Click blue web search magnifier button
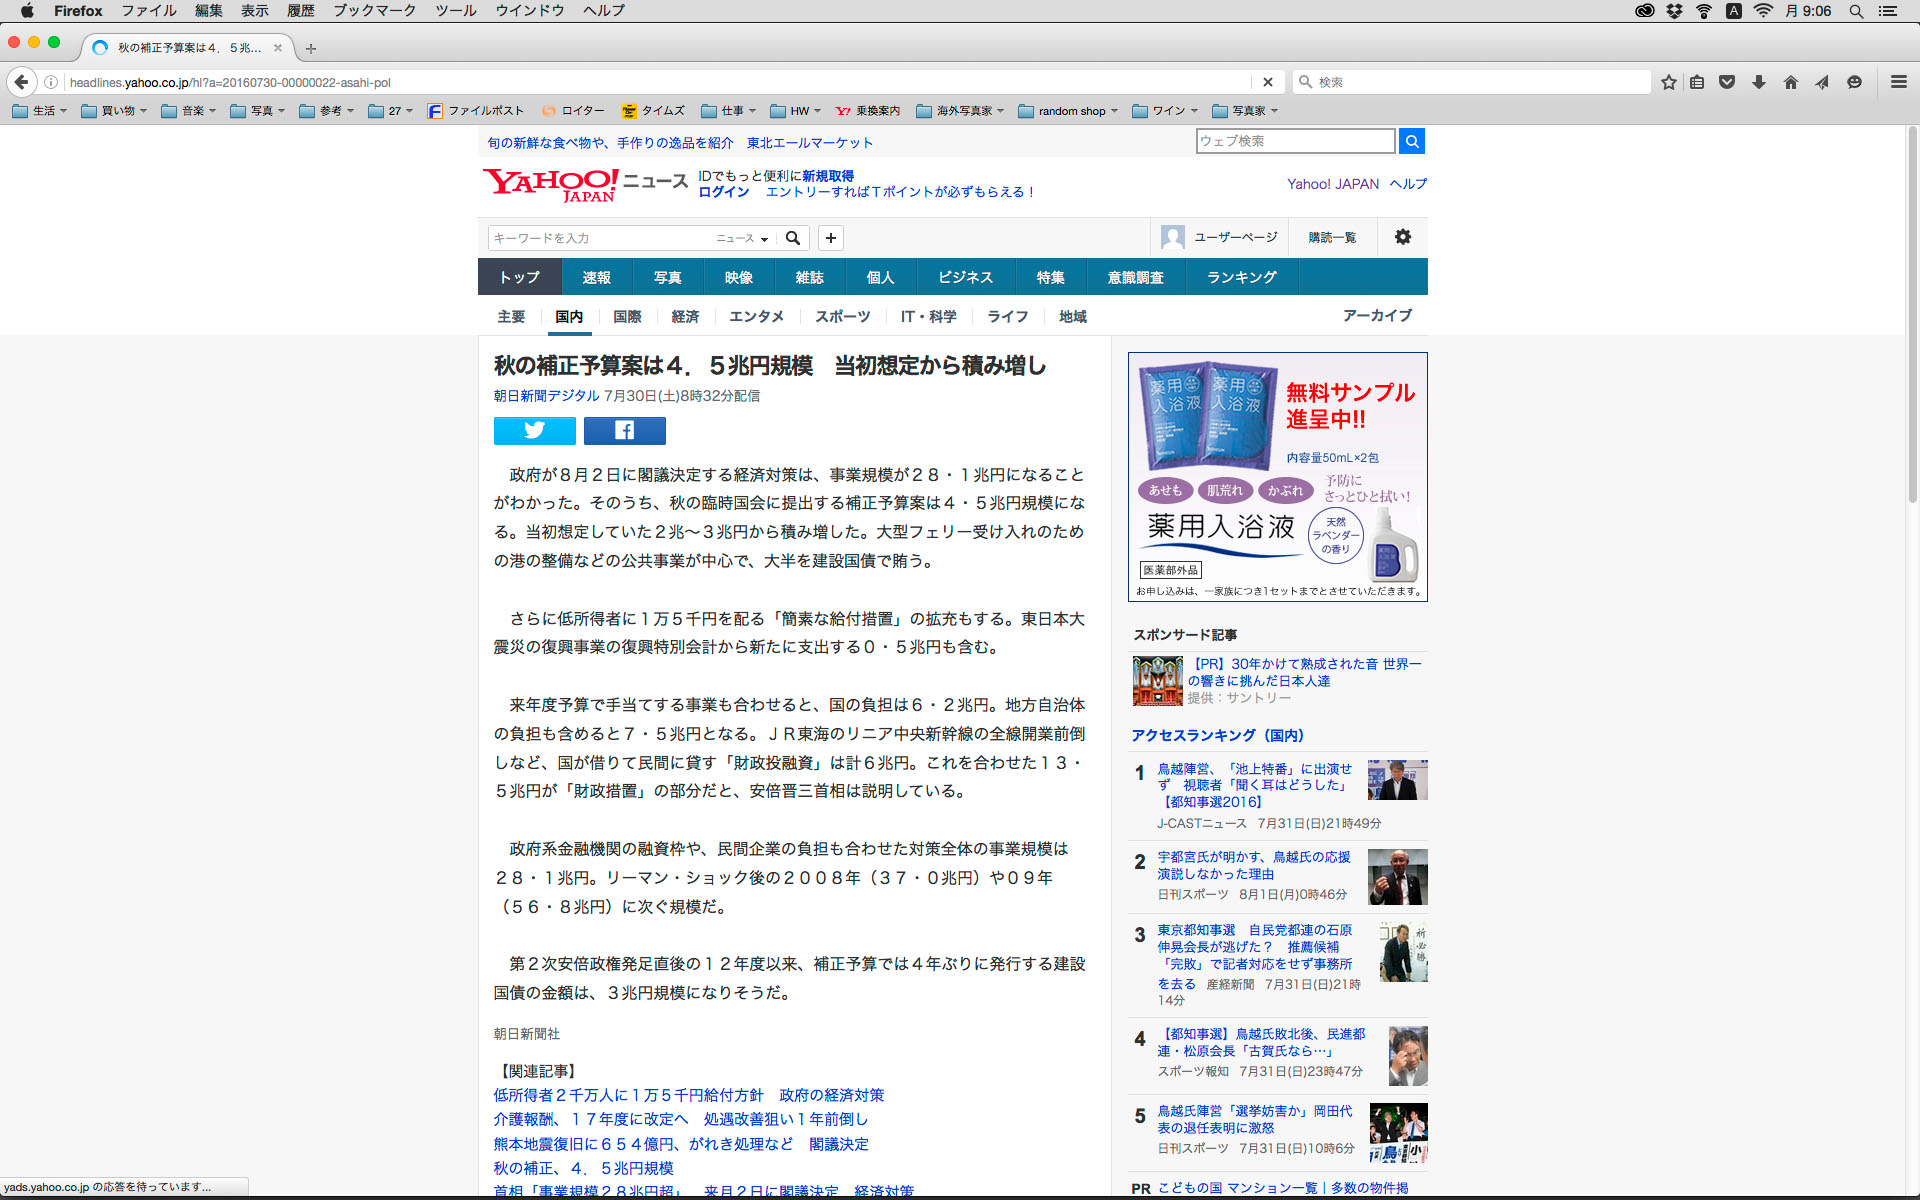The image size is (1920, 1200). 1411,141
